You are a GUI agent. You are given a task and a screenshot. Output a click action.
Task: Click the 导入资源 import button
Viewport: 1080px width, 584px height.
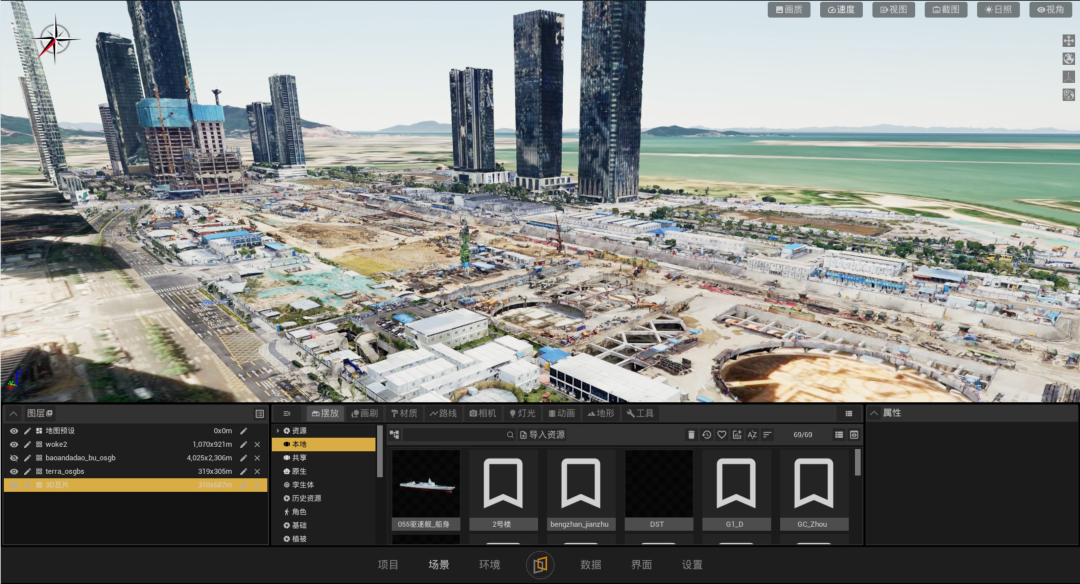tap(543, 435)
